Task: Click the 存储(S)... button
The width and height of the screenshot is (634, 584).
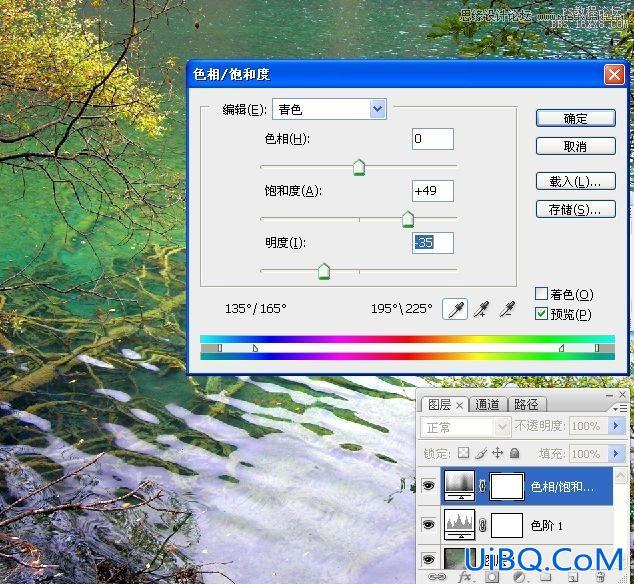Action: pyautogui.click(x=575, y=209)
